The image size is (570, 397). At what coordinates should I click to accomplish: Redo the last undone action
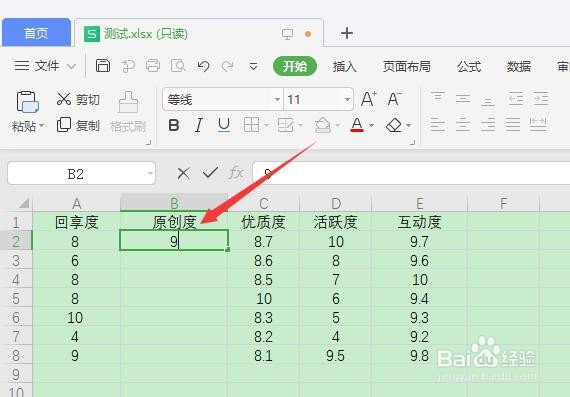(x=228, y=66)
